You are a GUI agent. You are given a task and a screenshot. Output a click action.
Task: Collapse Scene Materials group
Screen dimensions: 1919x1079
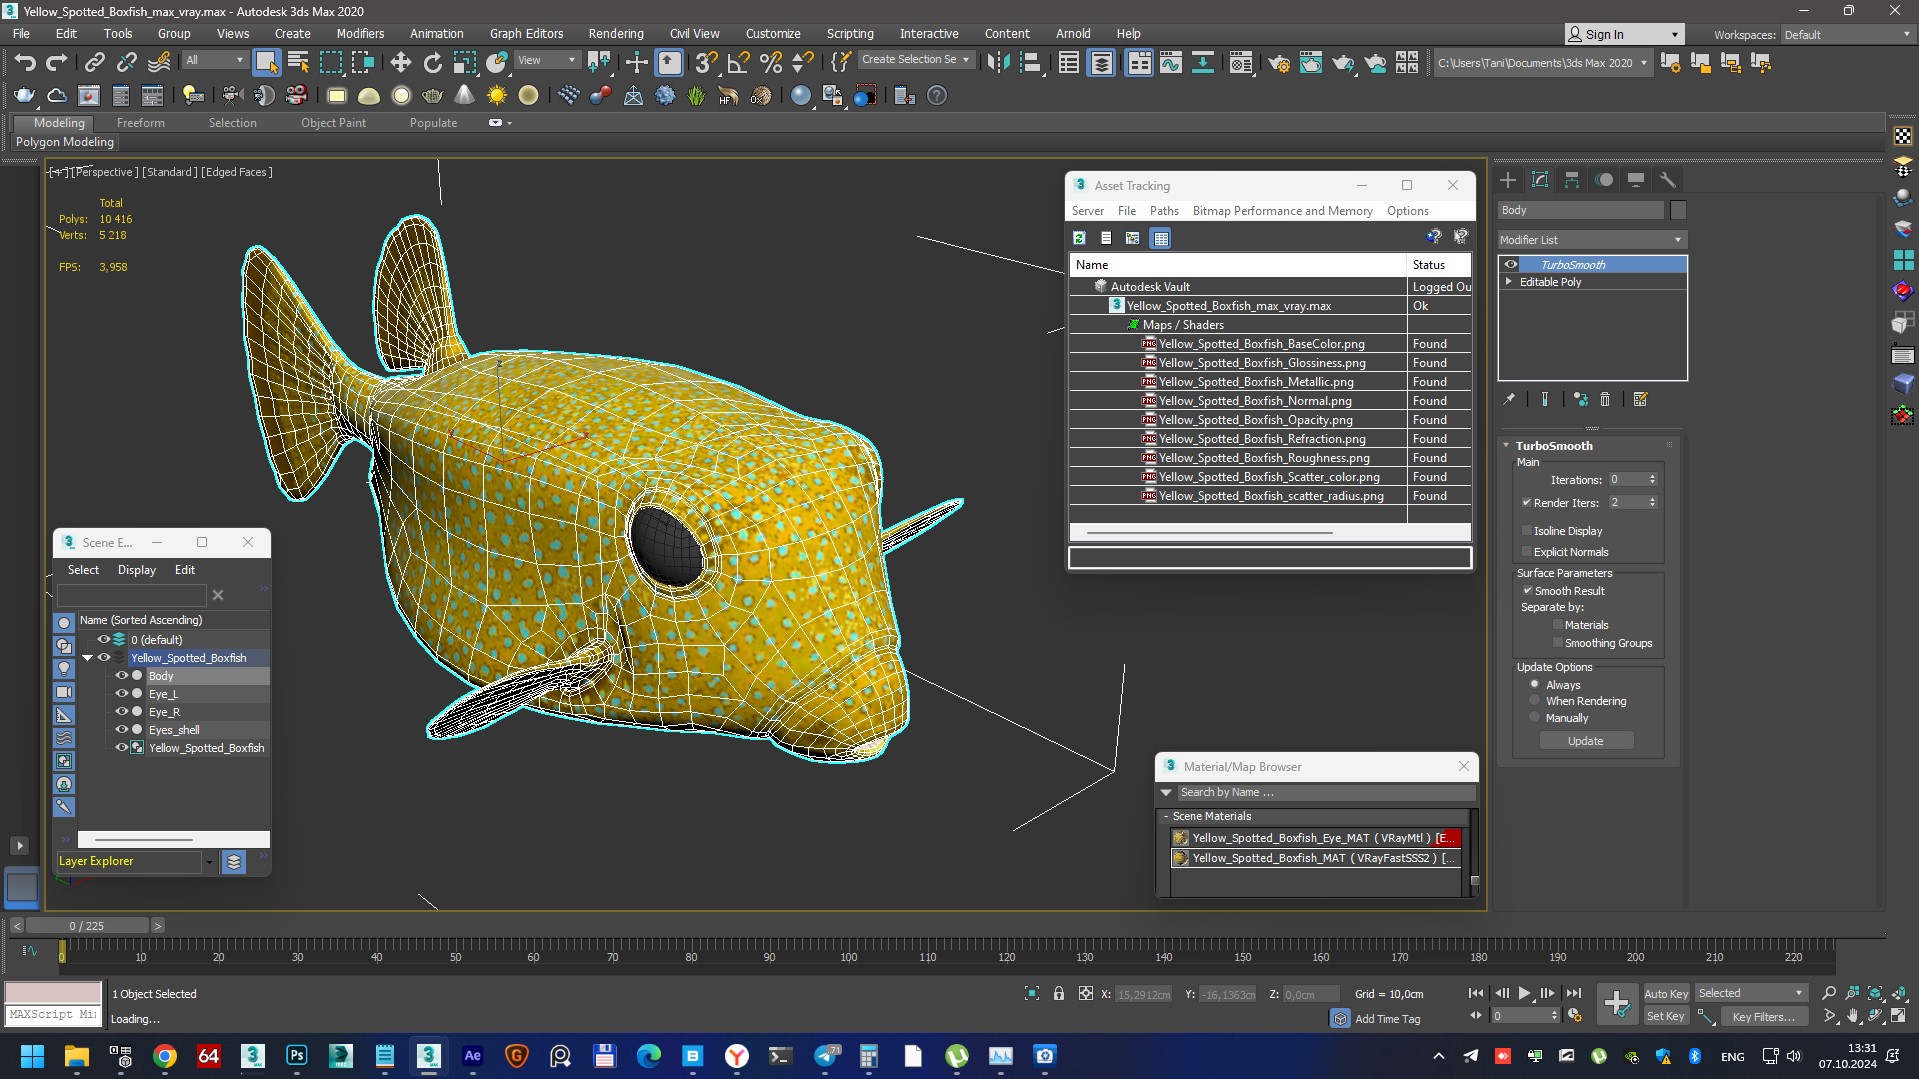(1166, 817)
